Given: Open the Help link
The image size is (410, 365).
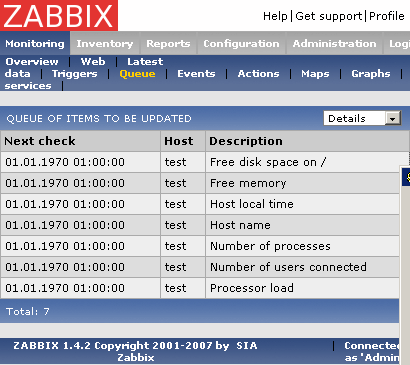Looking at the screenshot, I should (x=275, y=16).
